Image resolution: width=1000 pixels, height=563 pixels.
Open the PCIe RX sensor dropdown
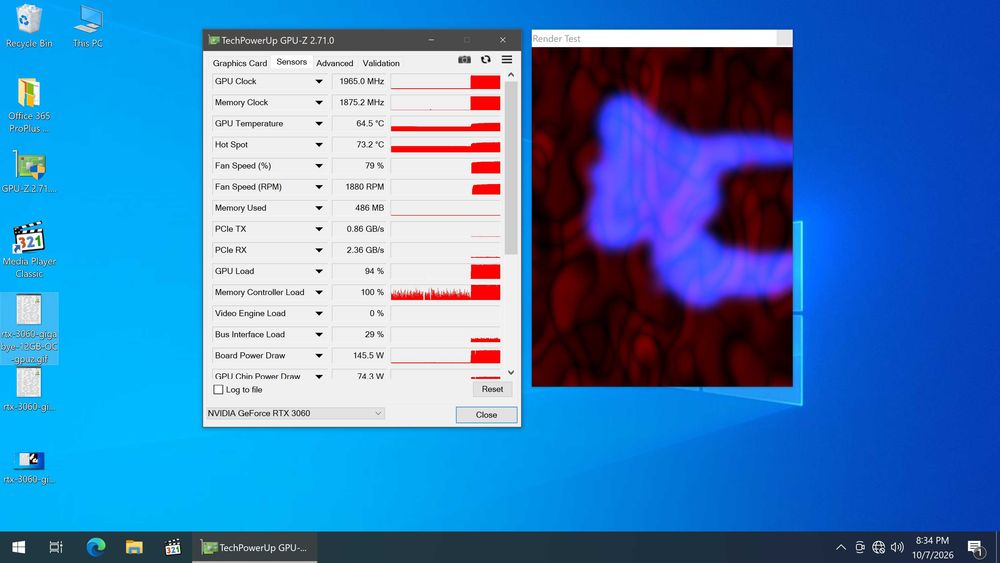pyautogui.click(x=319, y=250)
